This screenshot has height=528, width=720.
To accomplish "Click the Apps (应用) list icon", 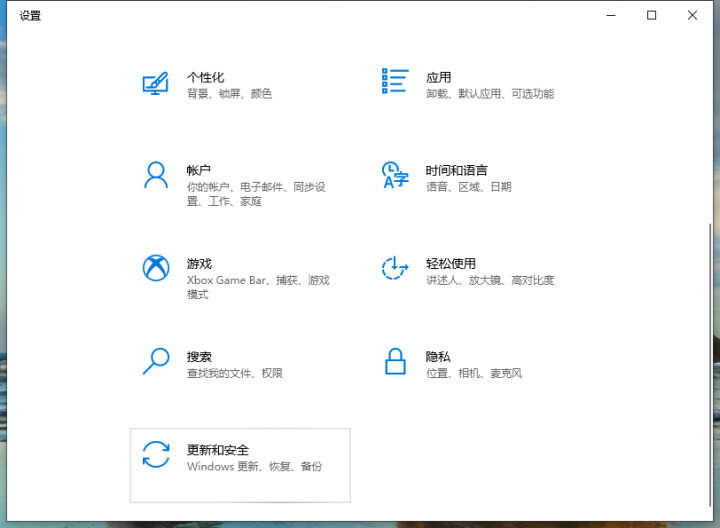I will pos(396,82).
